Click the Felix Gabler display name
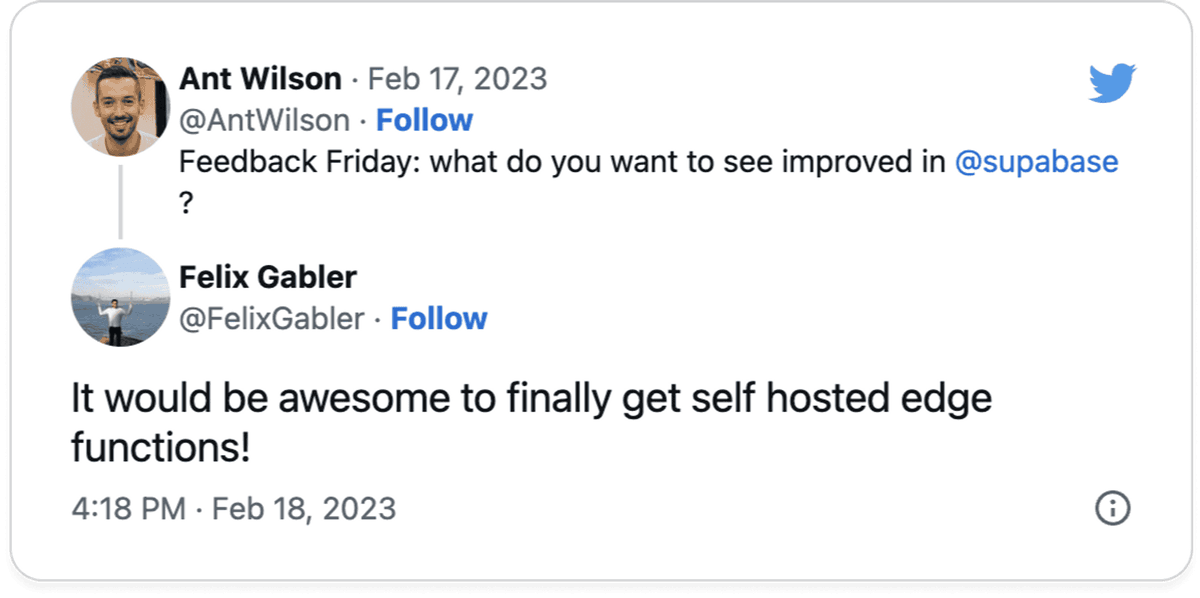The height and width of the screenshot is (598, 1200). 268,276
